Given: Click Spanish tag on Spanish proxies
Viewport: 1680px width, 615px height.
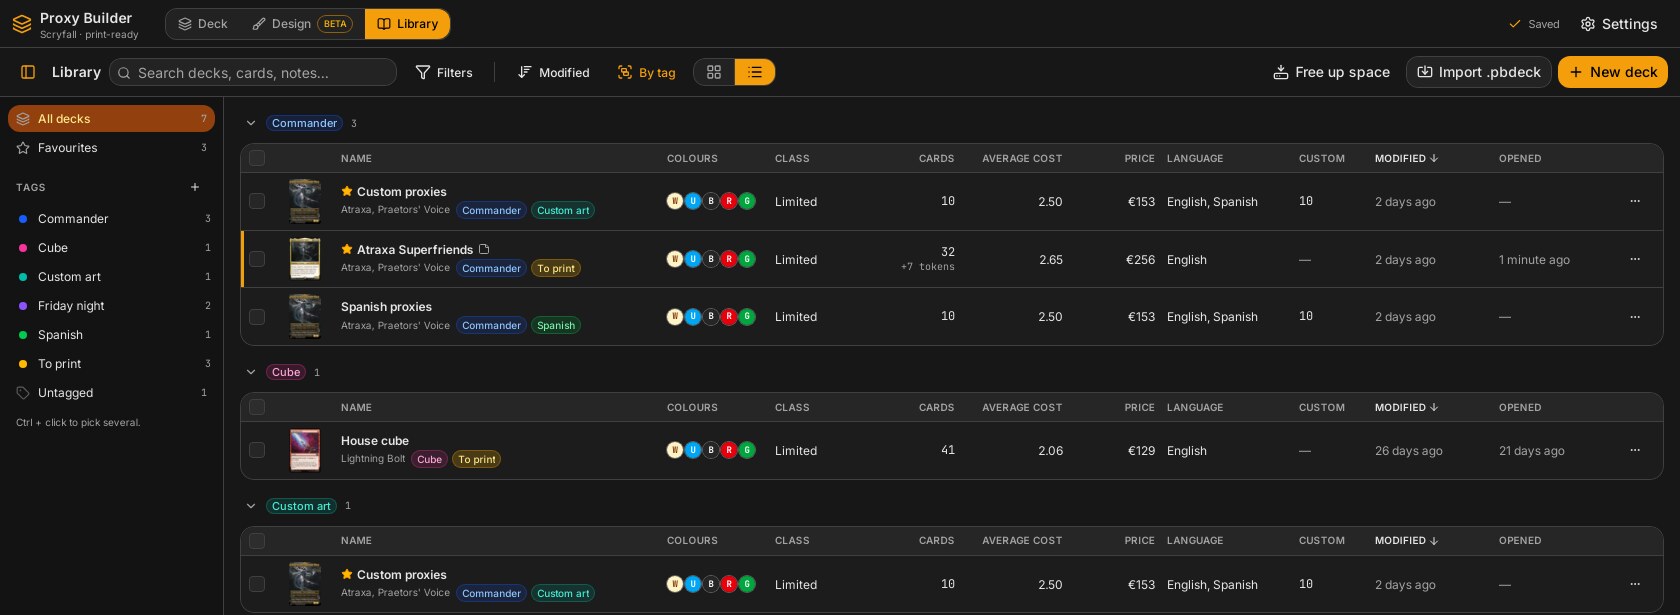Looking at the screenshot, I should click(x=556, y=326).
